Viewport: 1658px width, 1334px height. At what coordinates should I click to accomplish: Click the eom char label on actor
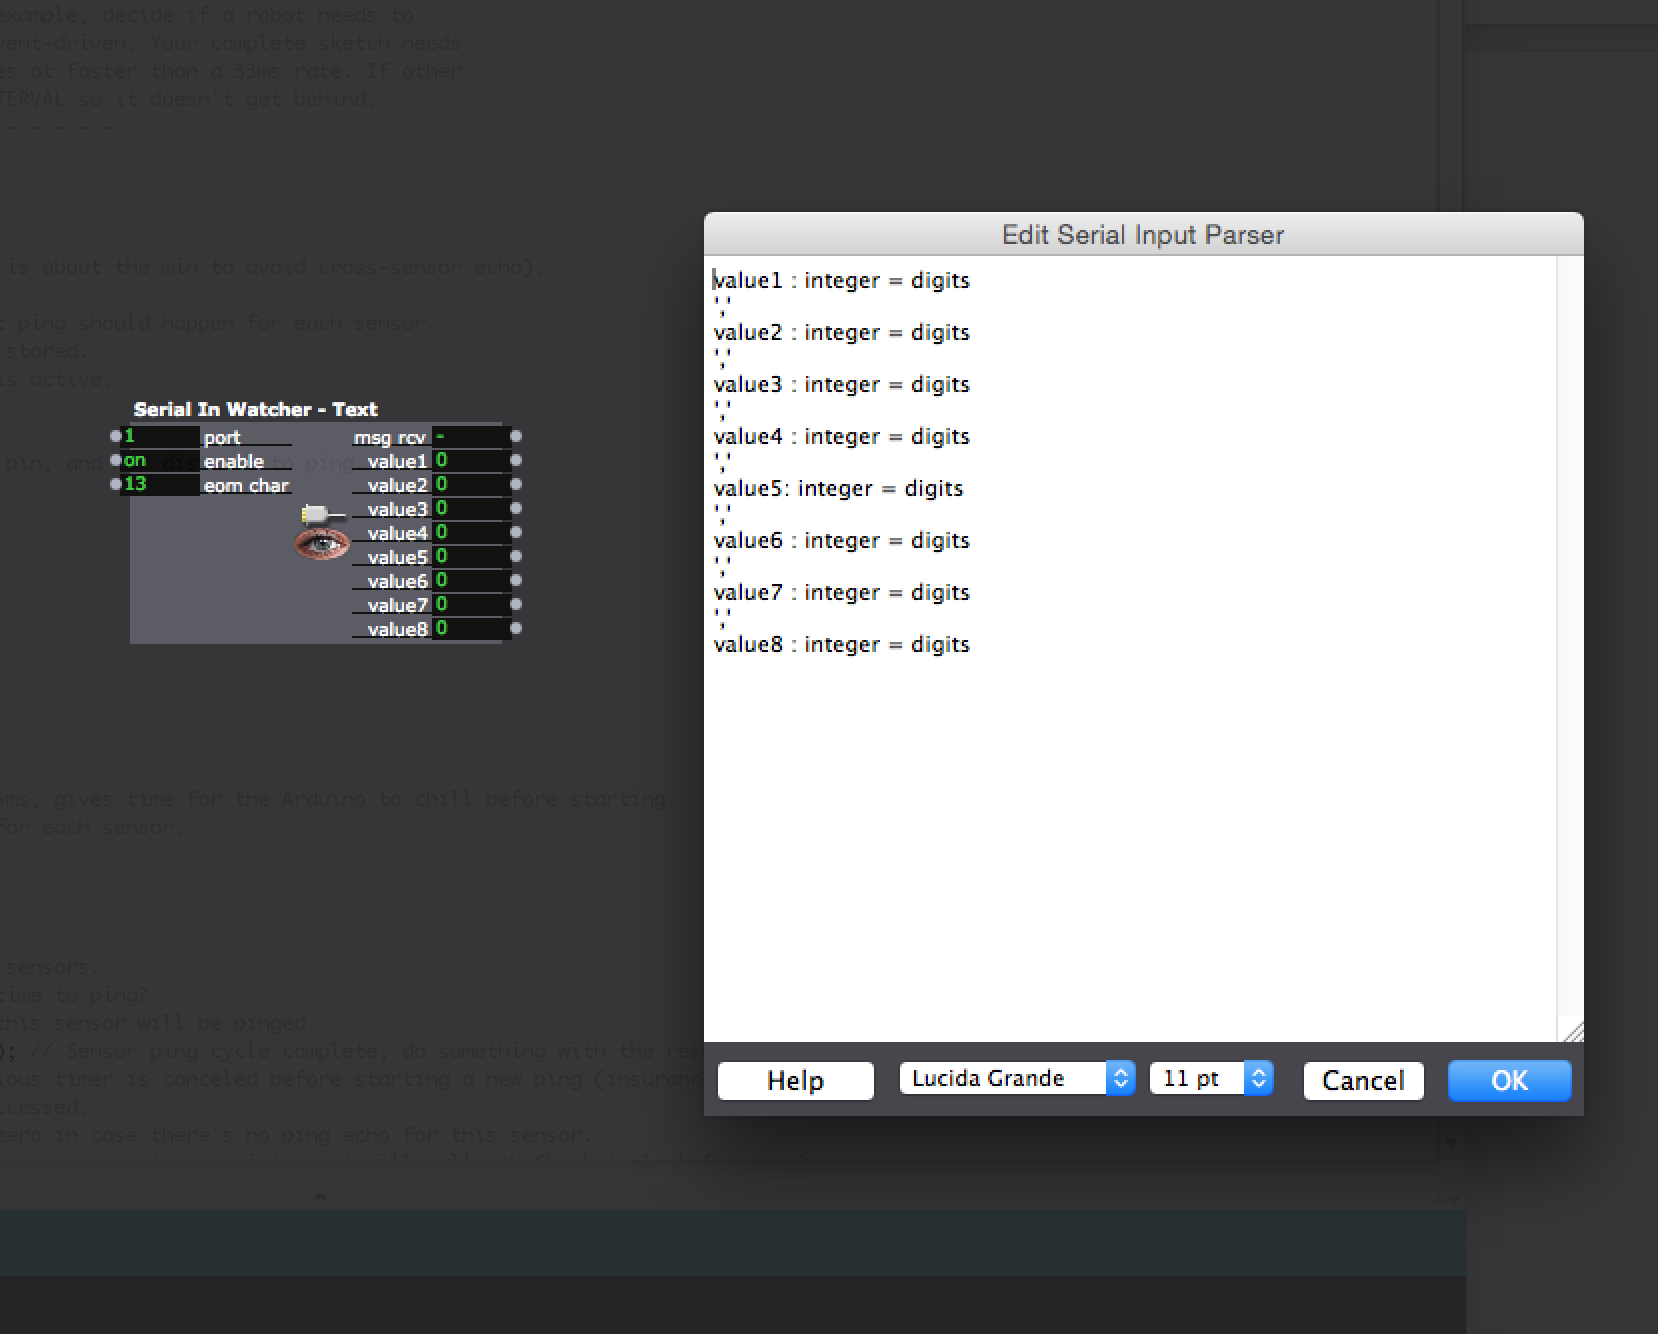246,485
